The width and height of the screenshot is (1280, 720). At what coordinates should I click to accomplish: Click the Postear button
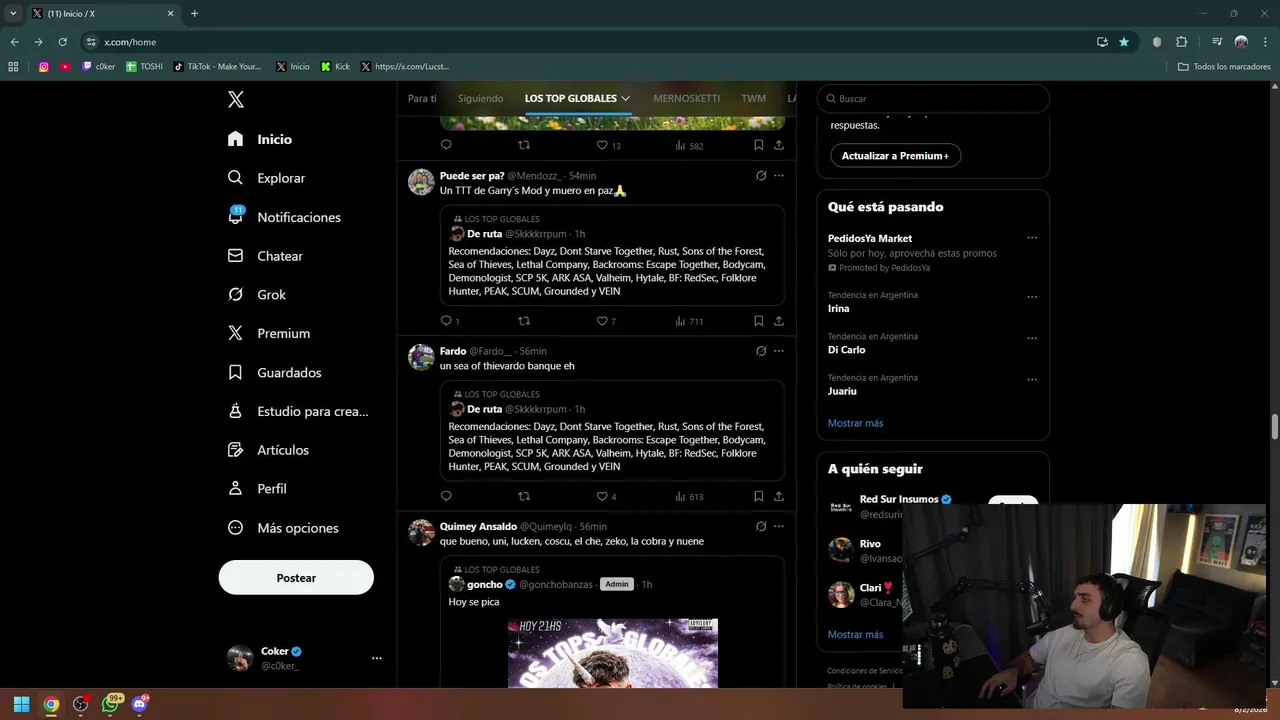coord(296,578)
